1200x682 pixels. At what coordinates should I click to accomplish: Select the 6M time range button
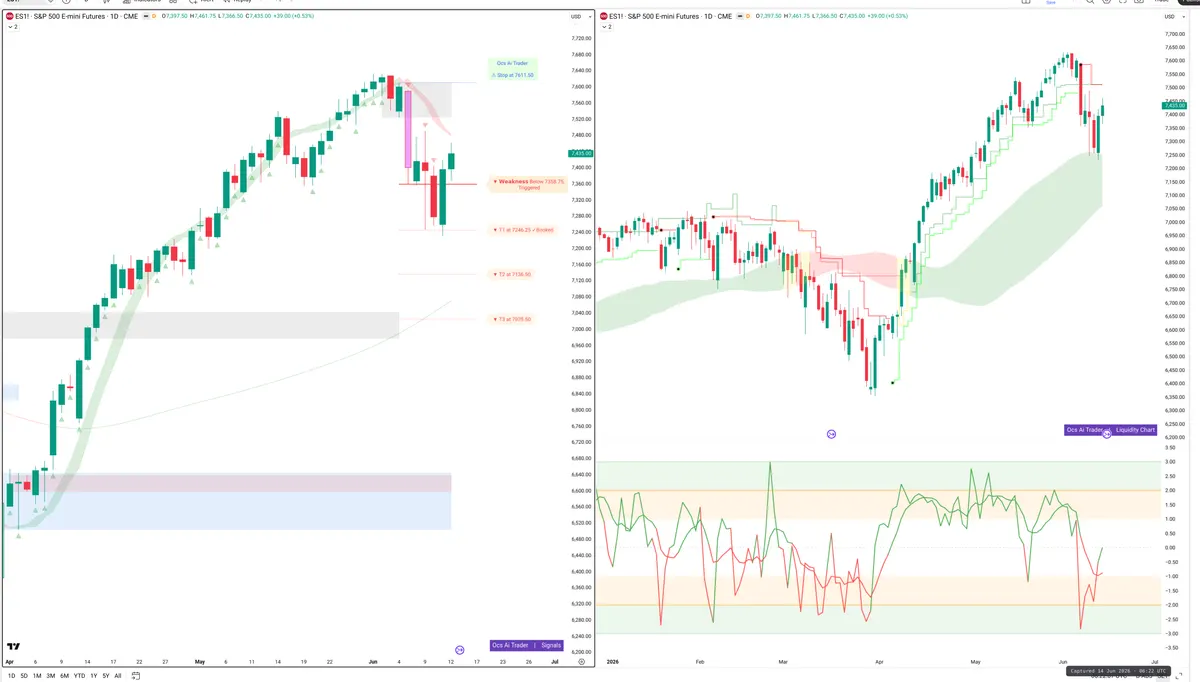click(64, 676)
